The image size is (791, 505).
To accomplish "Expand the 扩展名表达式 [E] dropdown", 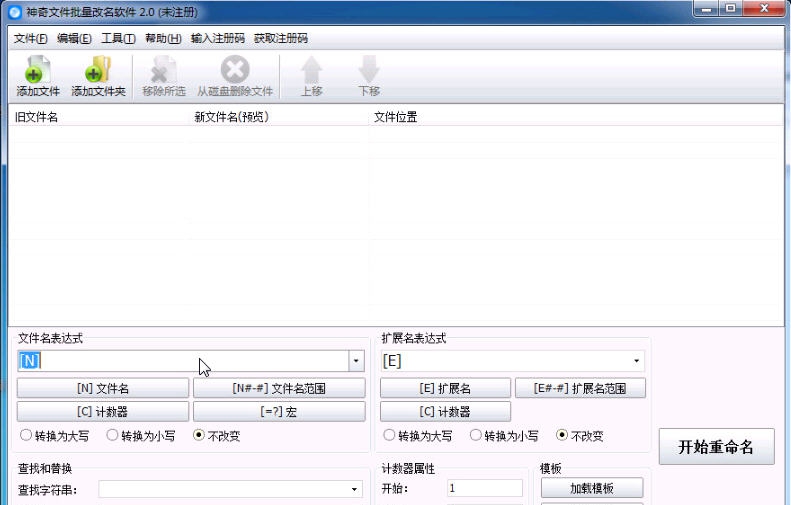I will [x=637, y=361].
